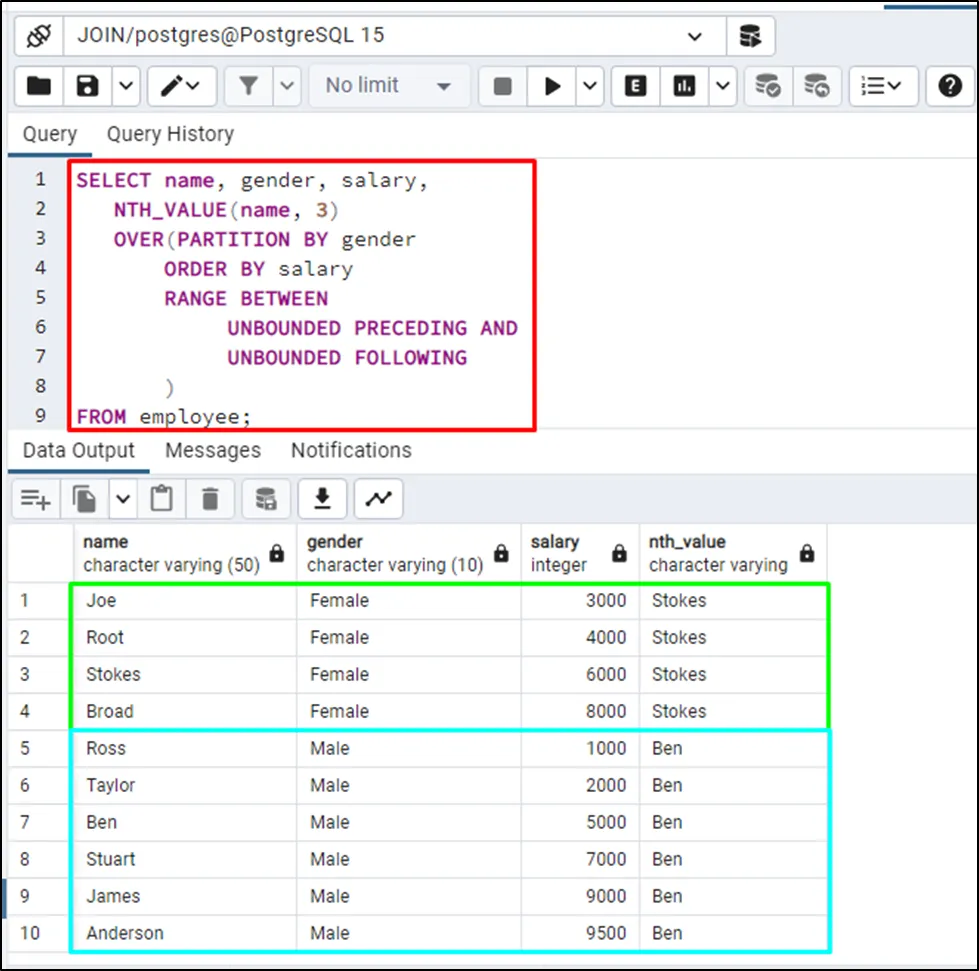Click the Save file floppy icon
Screen dimensions: 979x971
88,86
